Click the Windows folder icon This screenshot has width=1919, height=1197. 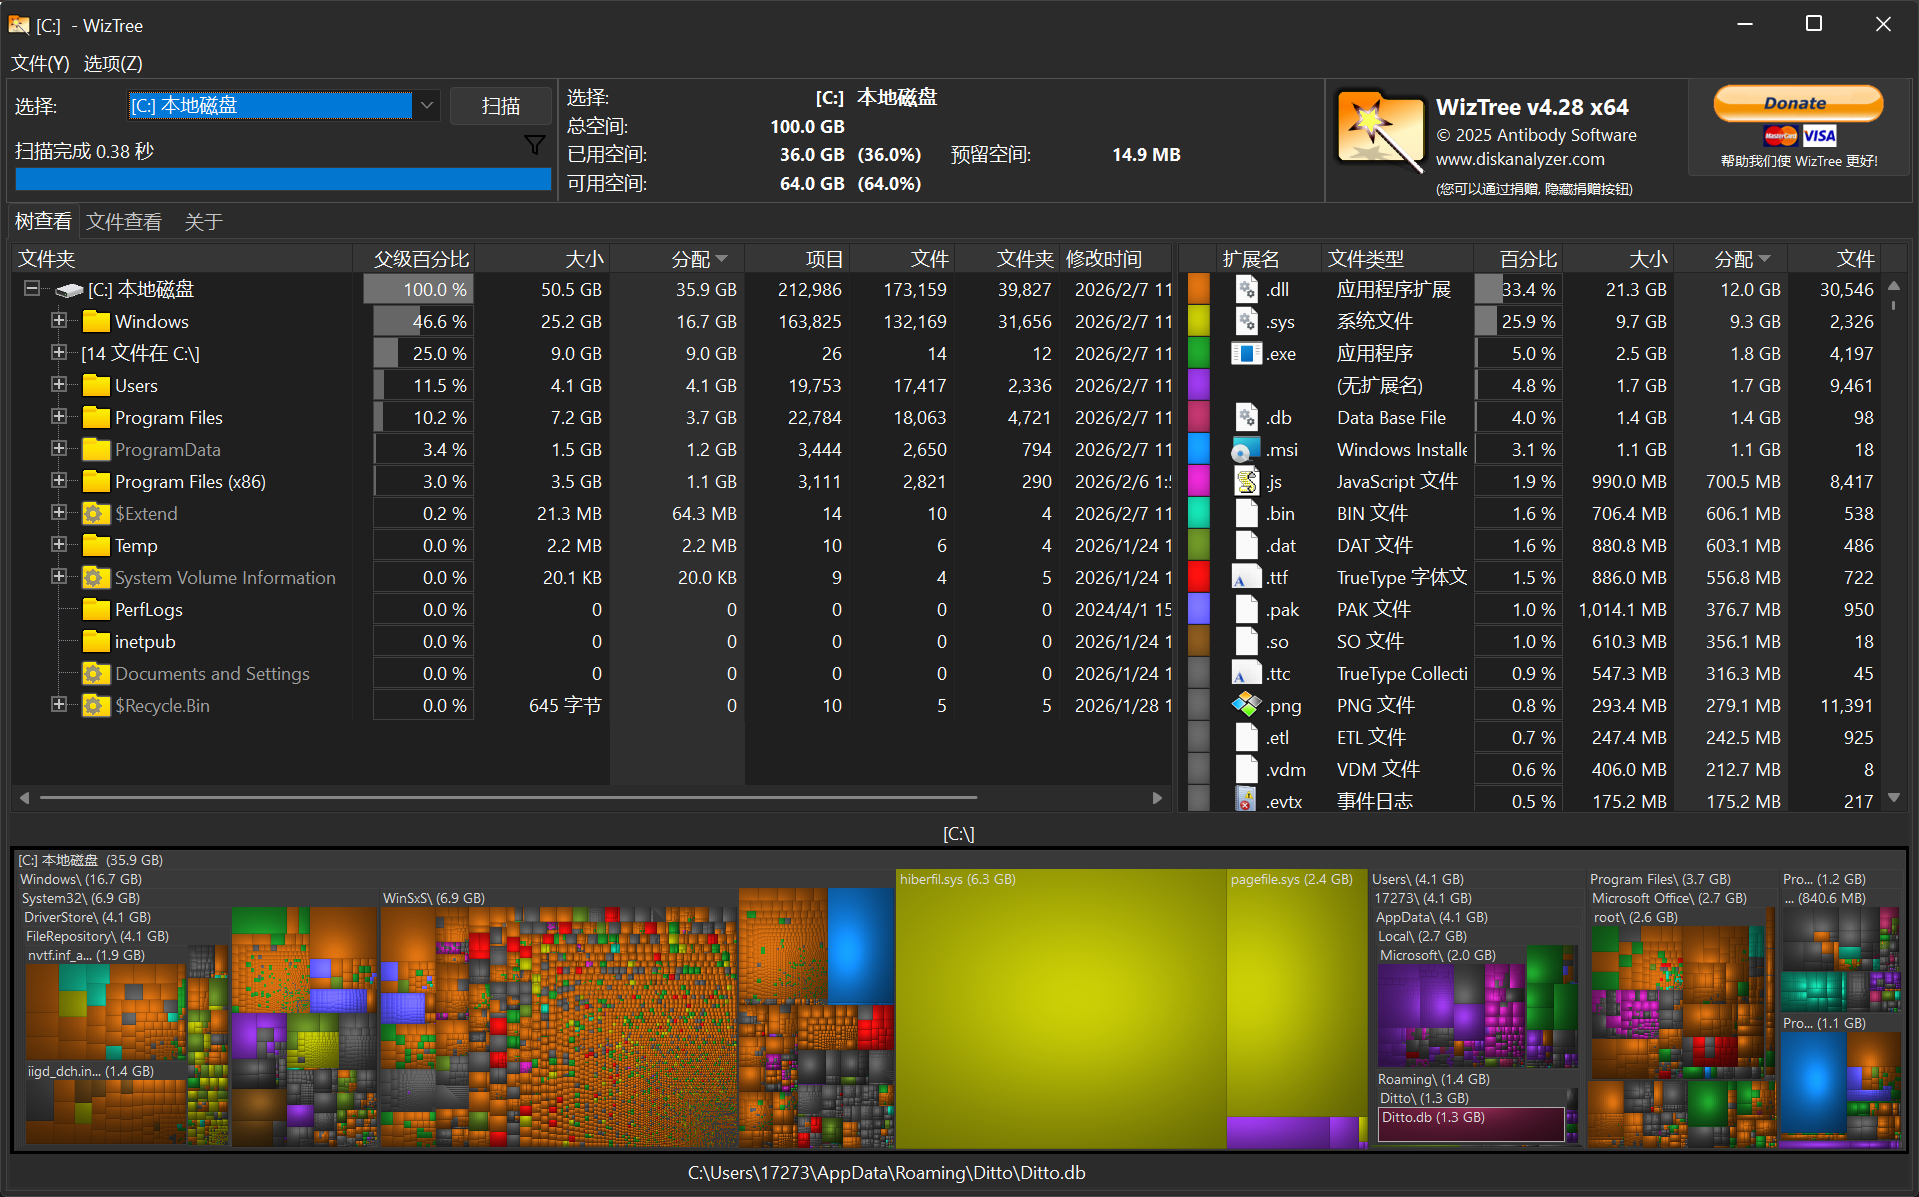point(96,321)
